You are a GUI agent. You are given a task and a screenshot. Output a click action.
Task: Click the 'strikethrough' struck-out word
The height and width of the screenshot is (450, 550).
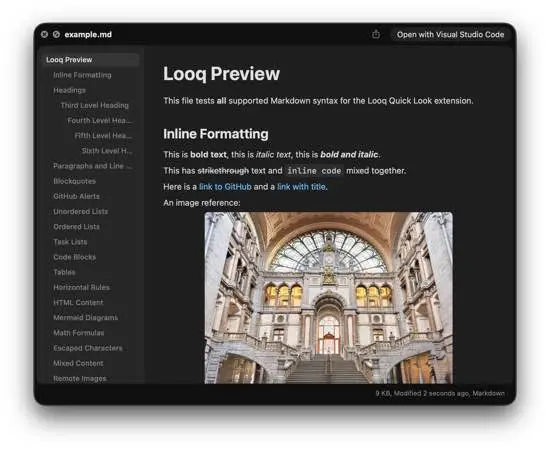223,171
